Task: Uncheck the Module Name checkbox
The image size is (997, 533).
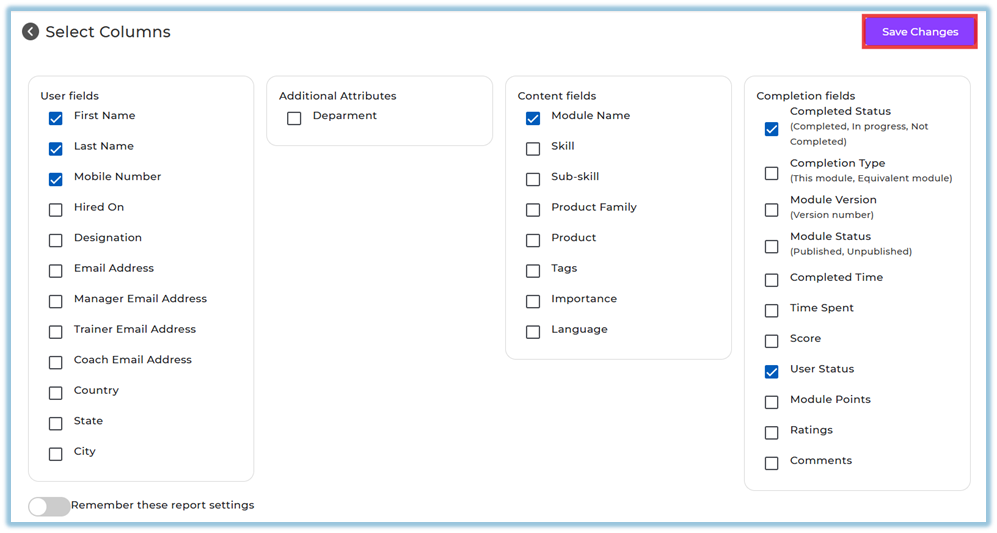Action: 533,118
